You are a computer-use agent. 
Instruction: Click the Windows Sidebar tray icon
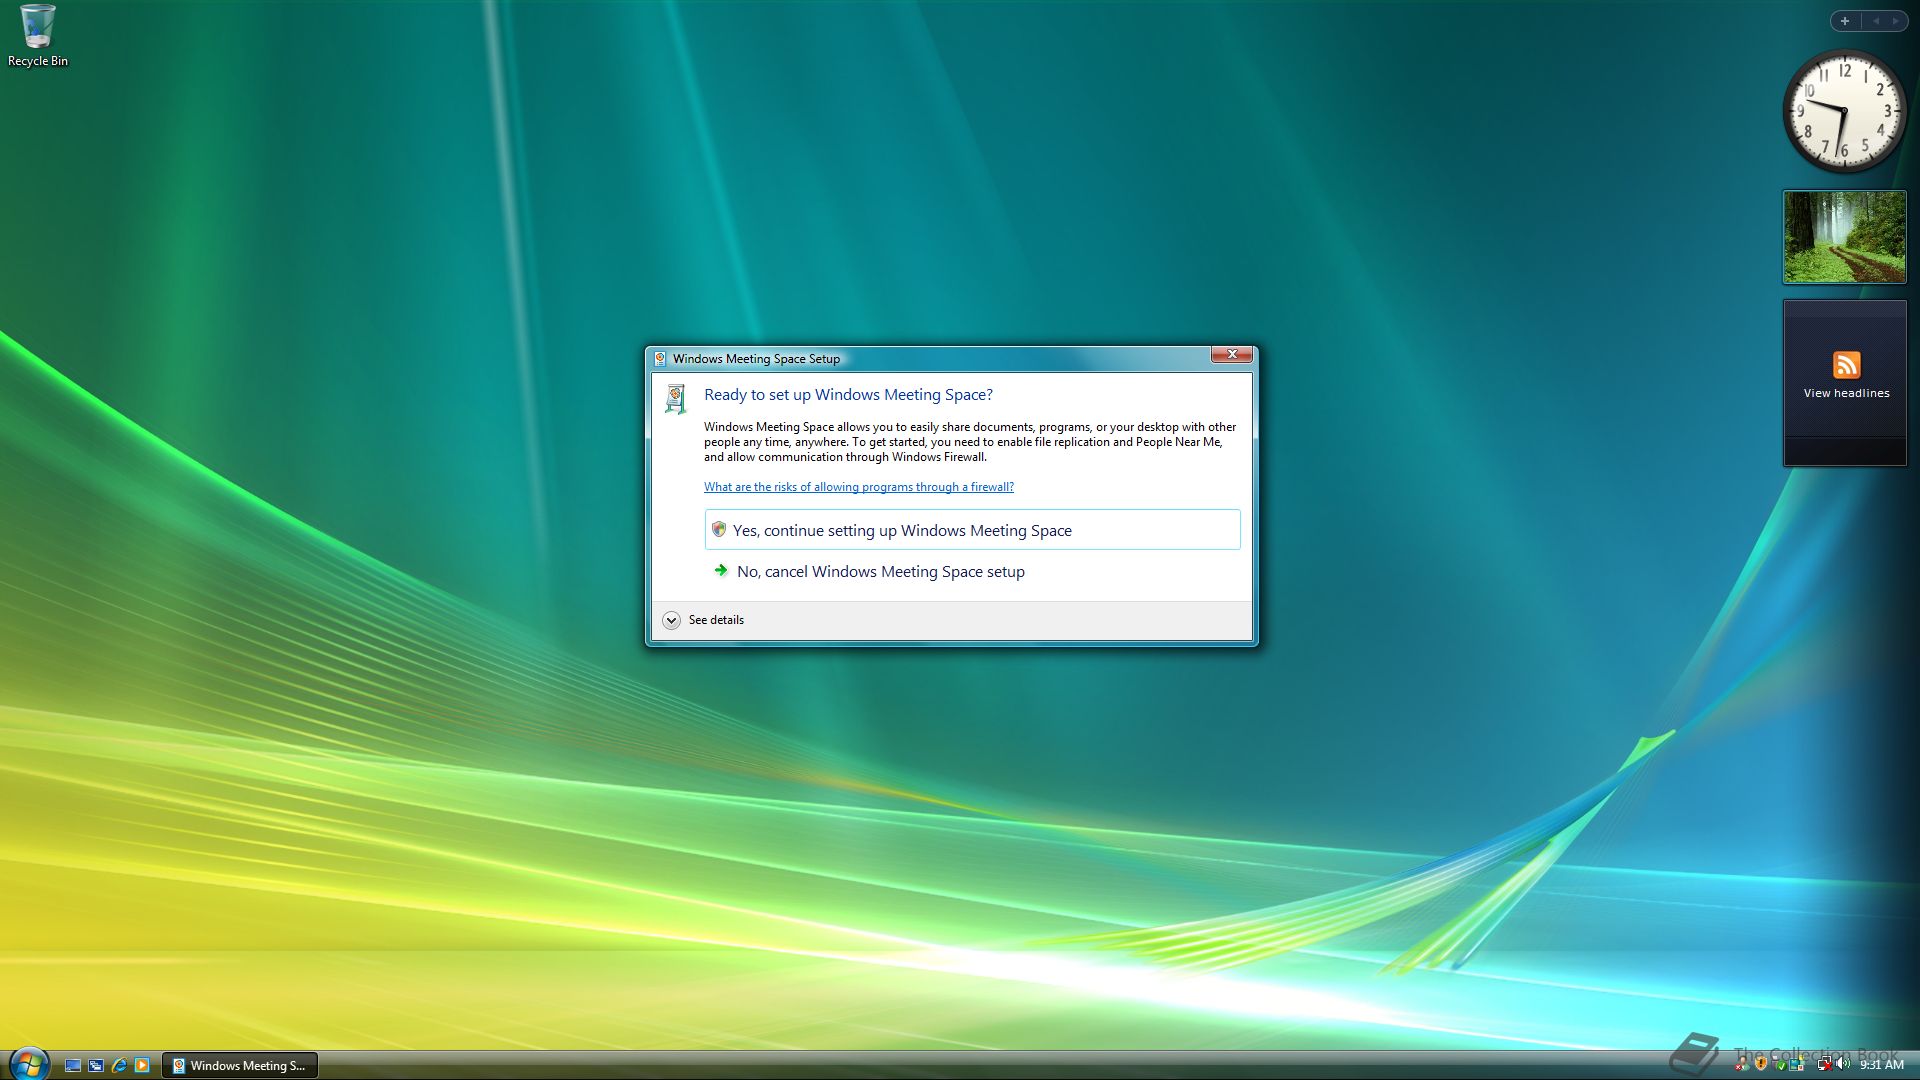point(1798,1064)
